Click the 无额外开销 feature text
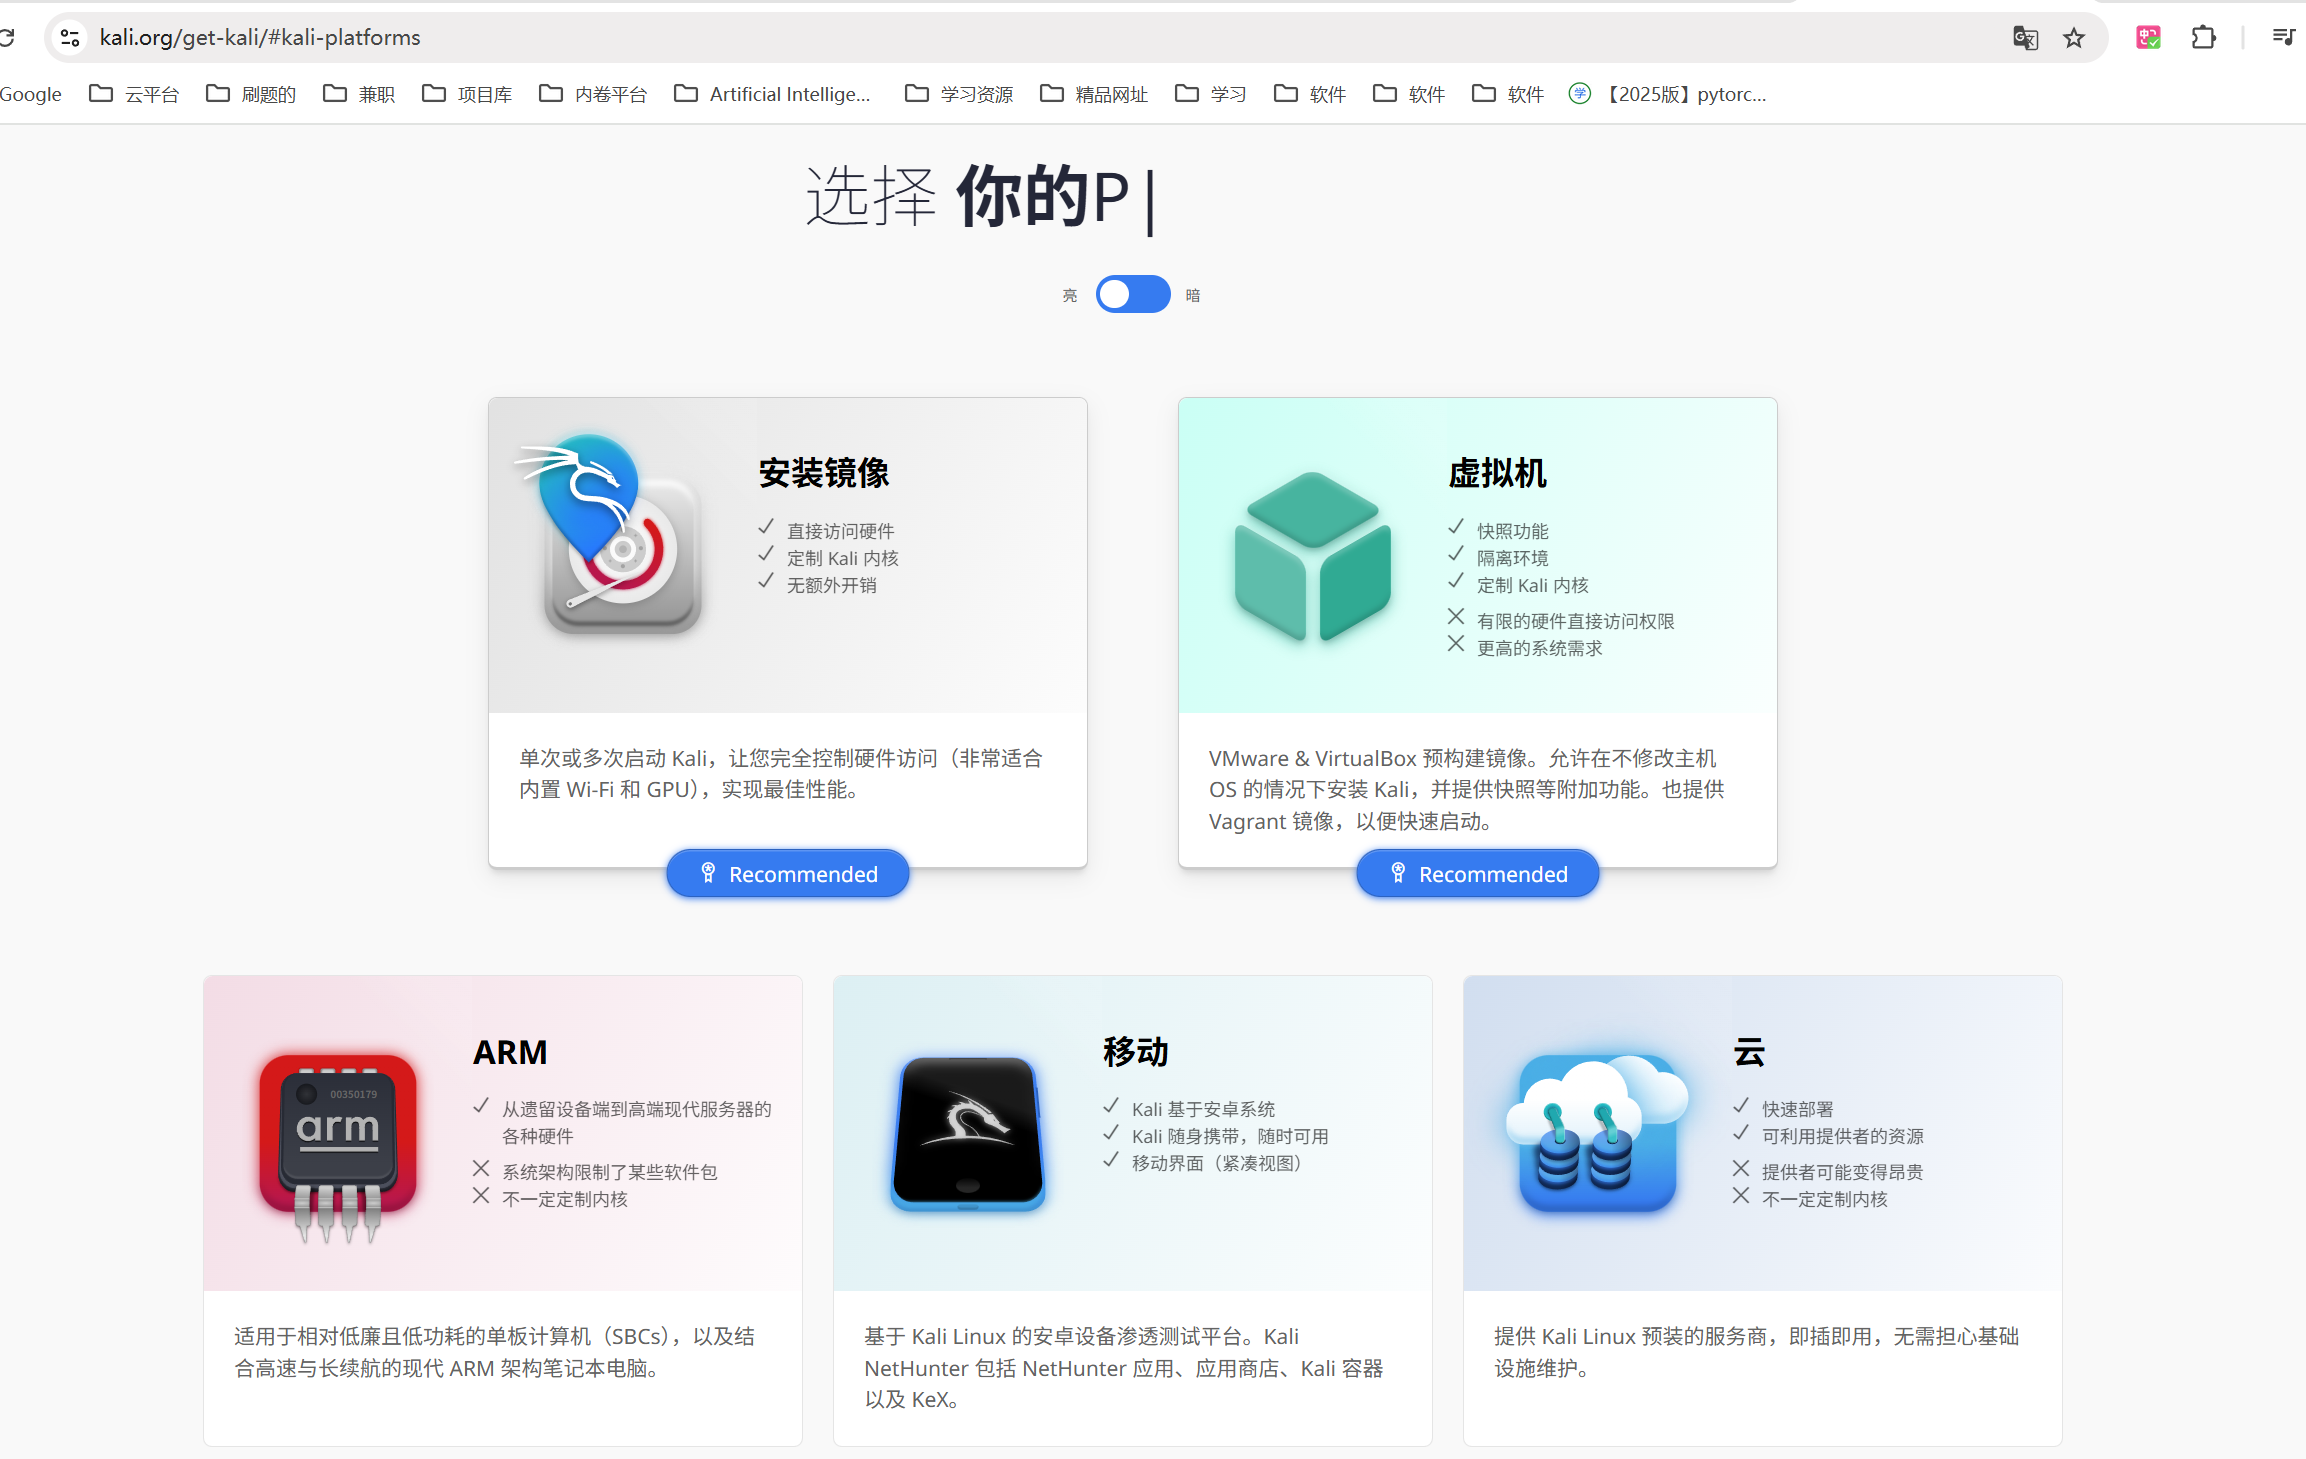The width and height of the screenshot is (2306, 1459). coord(831,585)
